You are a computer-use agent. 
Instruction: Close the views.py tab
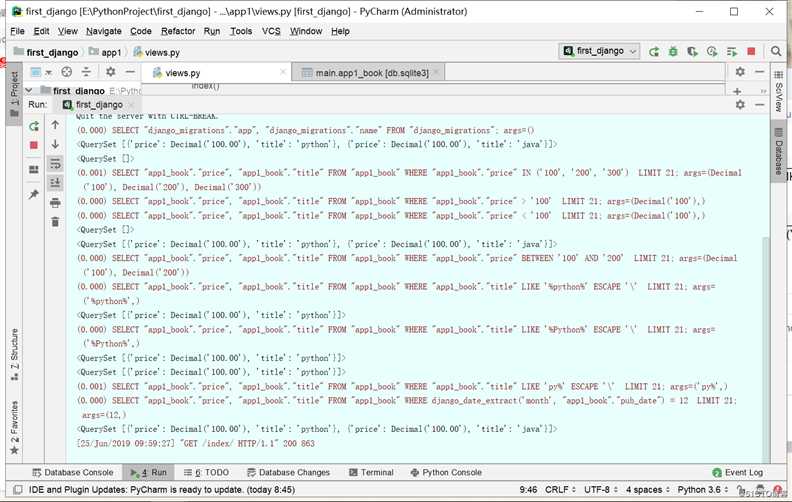pos(283,72)
